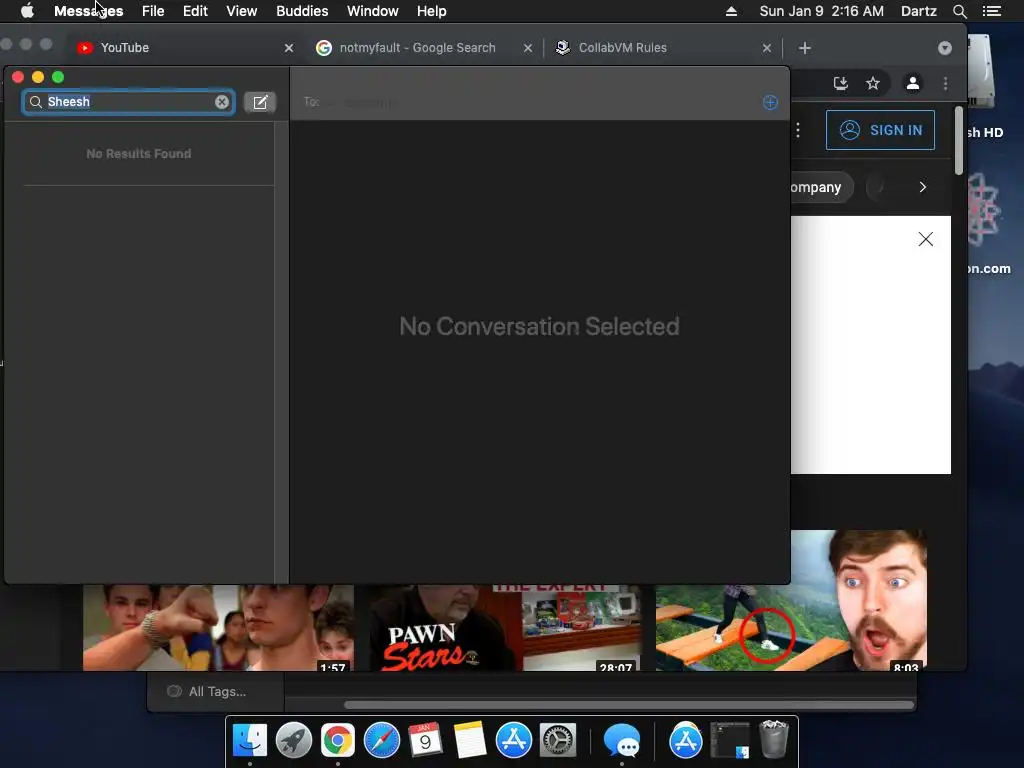Open a new Chrome tab
This screenshot has width=1024, height=768.
(805, 48)
